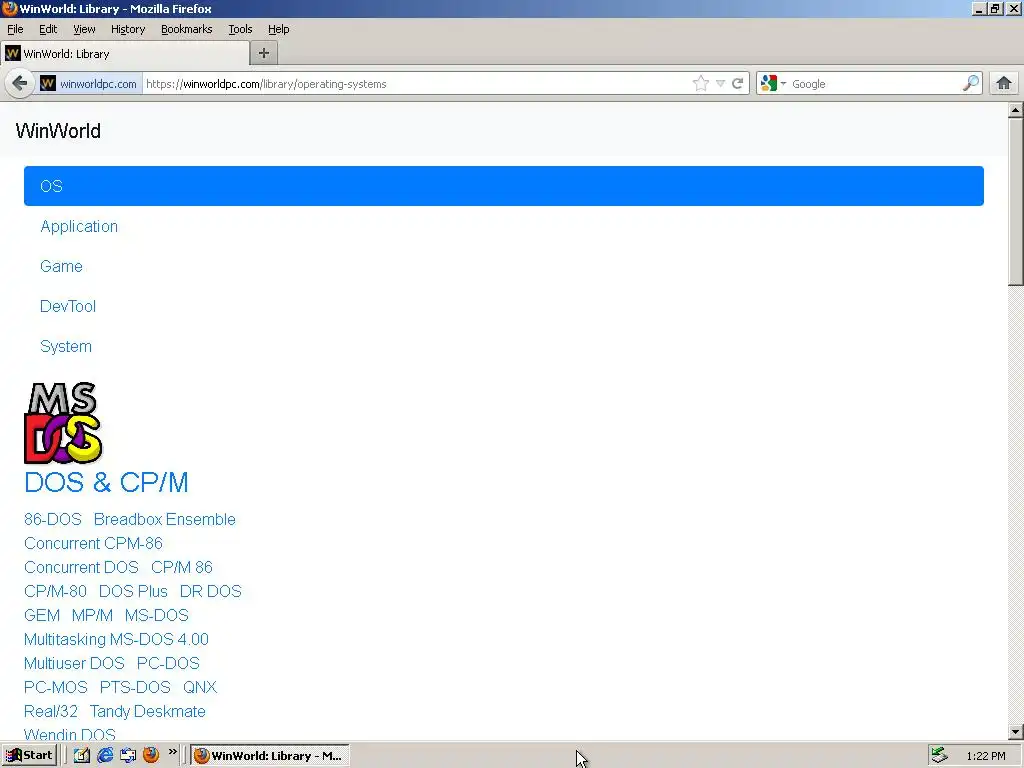Viewport: 1024px width, 768px height.
Task: Expand quick launch overflow chevron
Action: click(x=172, y=752)
